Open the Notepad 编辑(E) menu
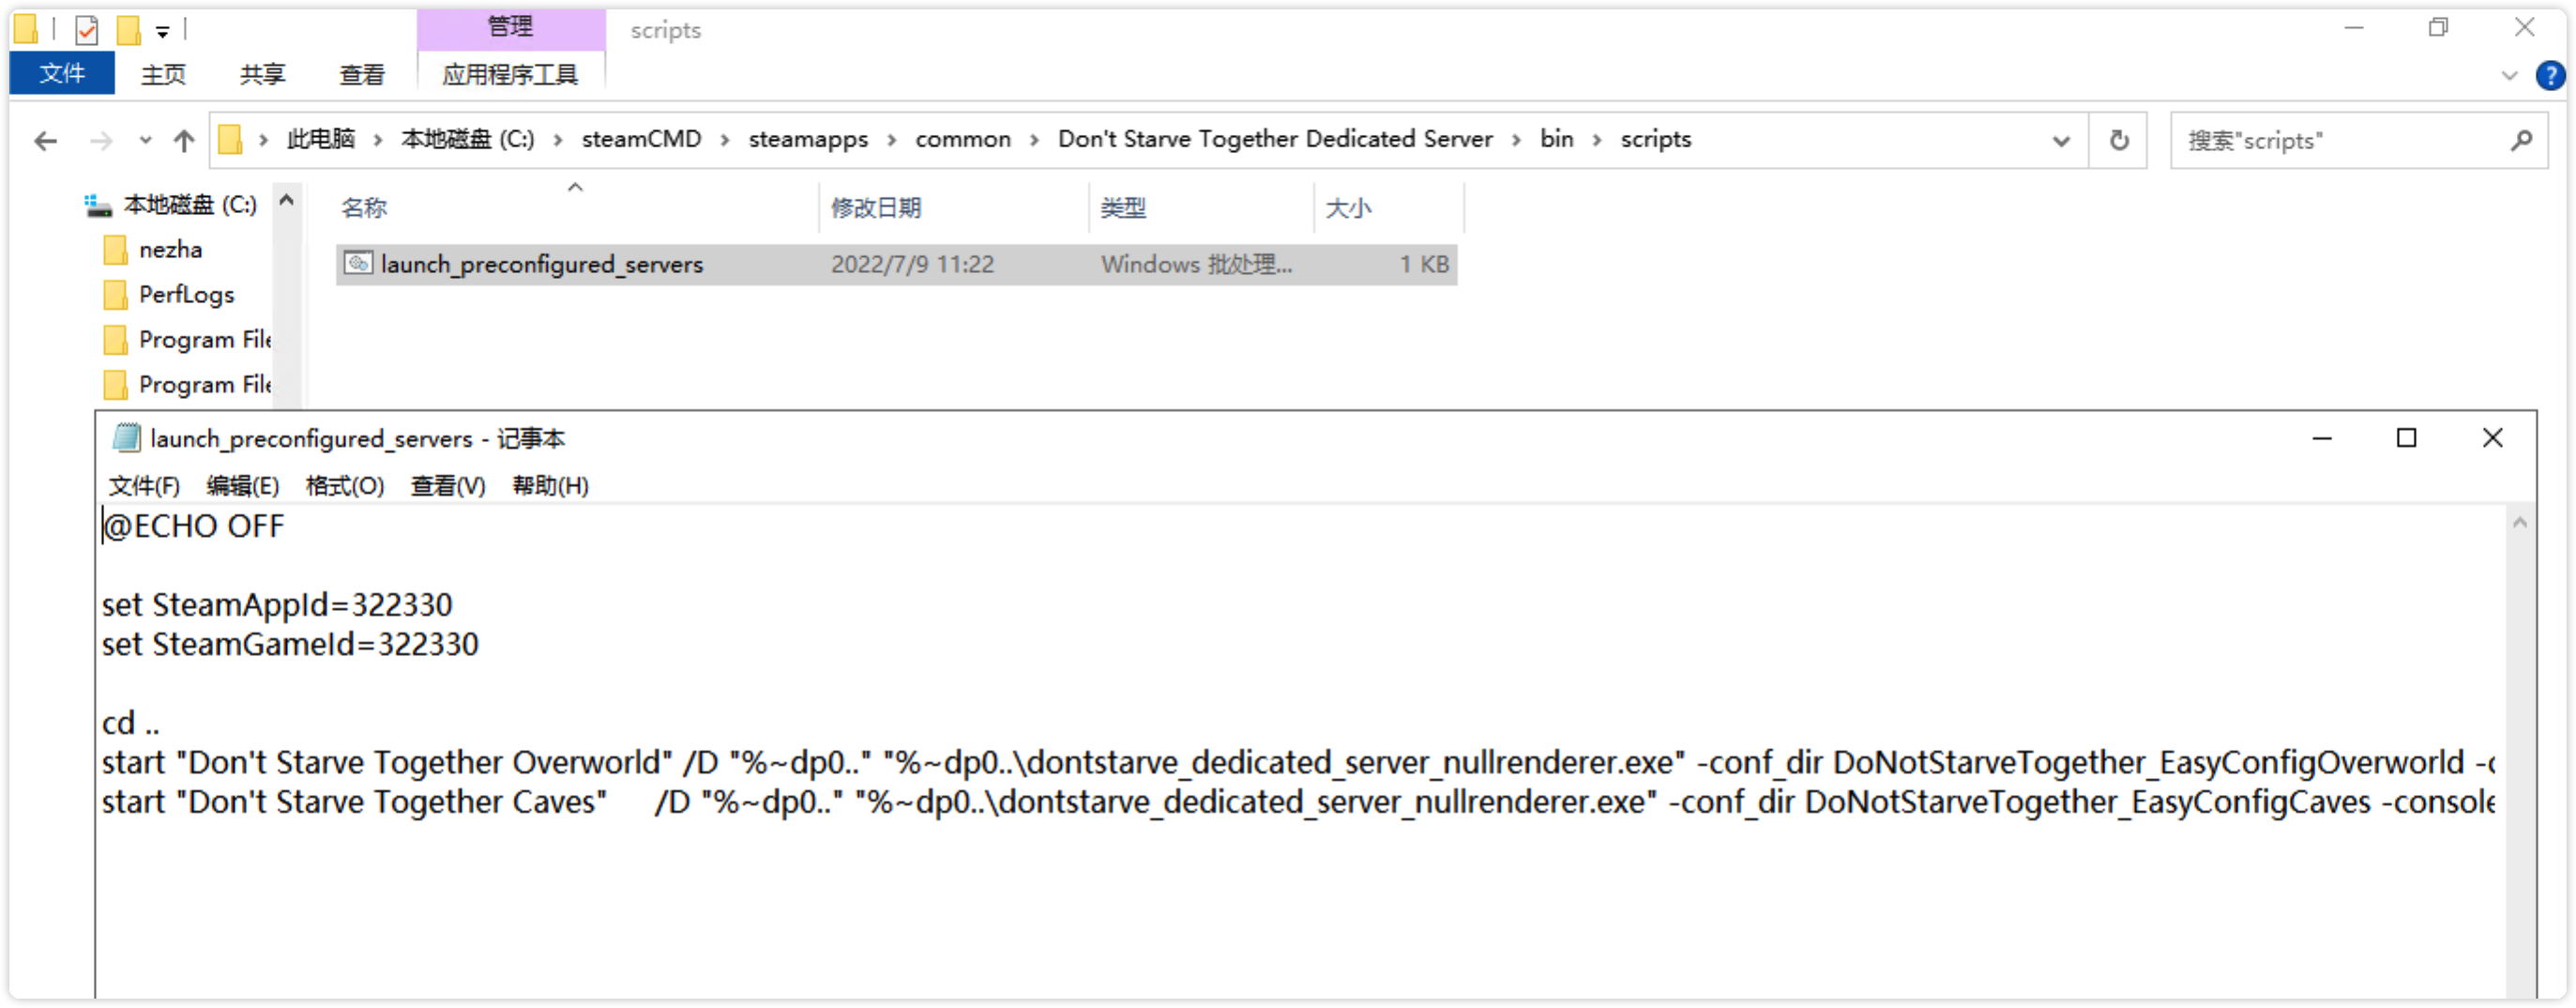 pyautogui.click(x=243, y=486)
